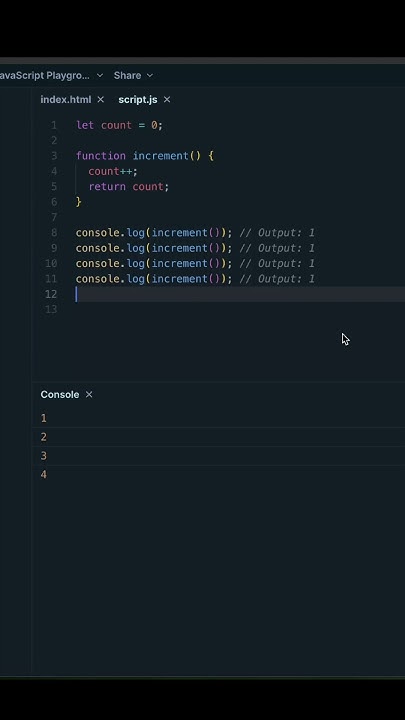The image size is (405, 720).
Task: Expand the Share menu
Action: pyautogui.click(x=133, y=75)
